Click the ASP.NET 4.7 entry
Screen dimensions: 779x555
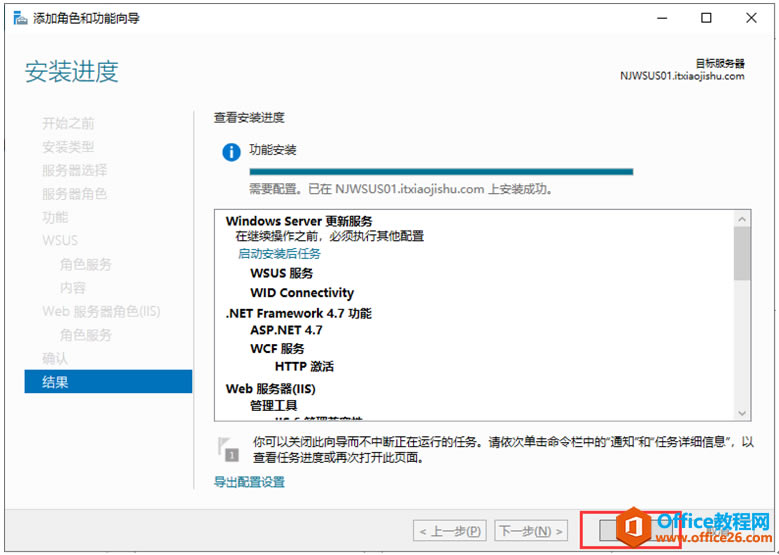tap(286, 330)
